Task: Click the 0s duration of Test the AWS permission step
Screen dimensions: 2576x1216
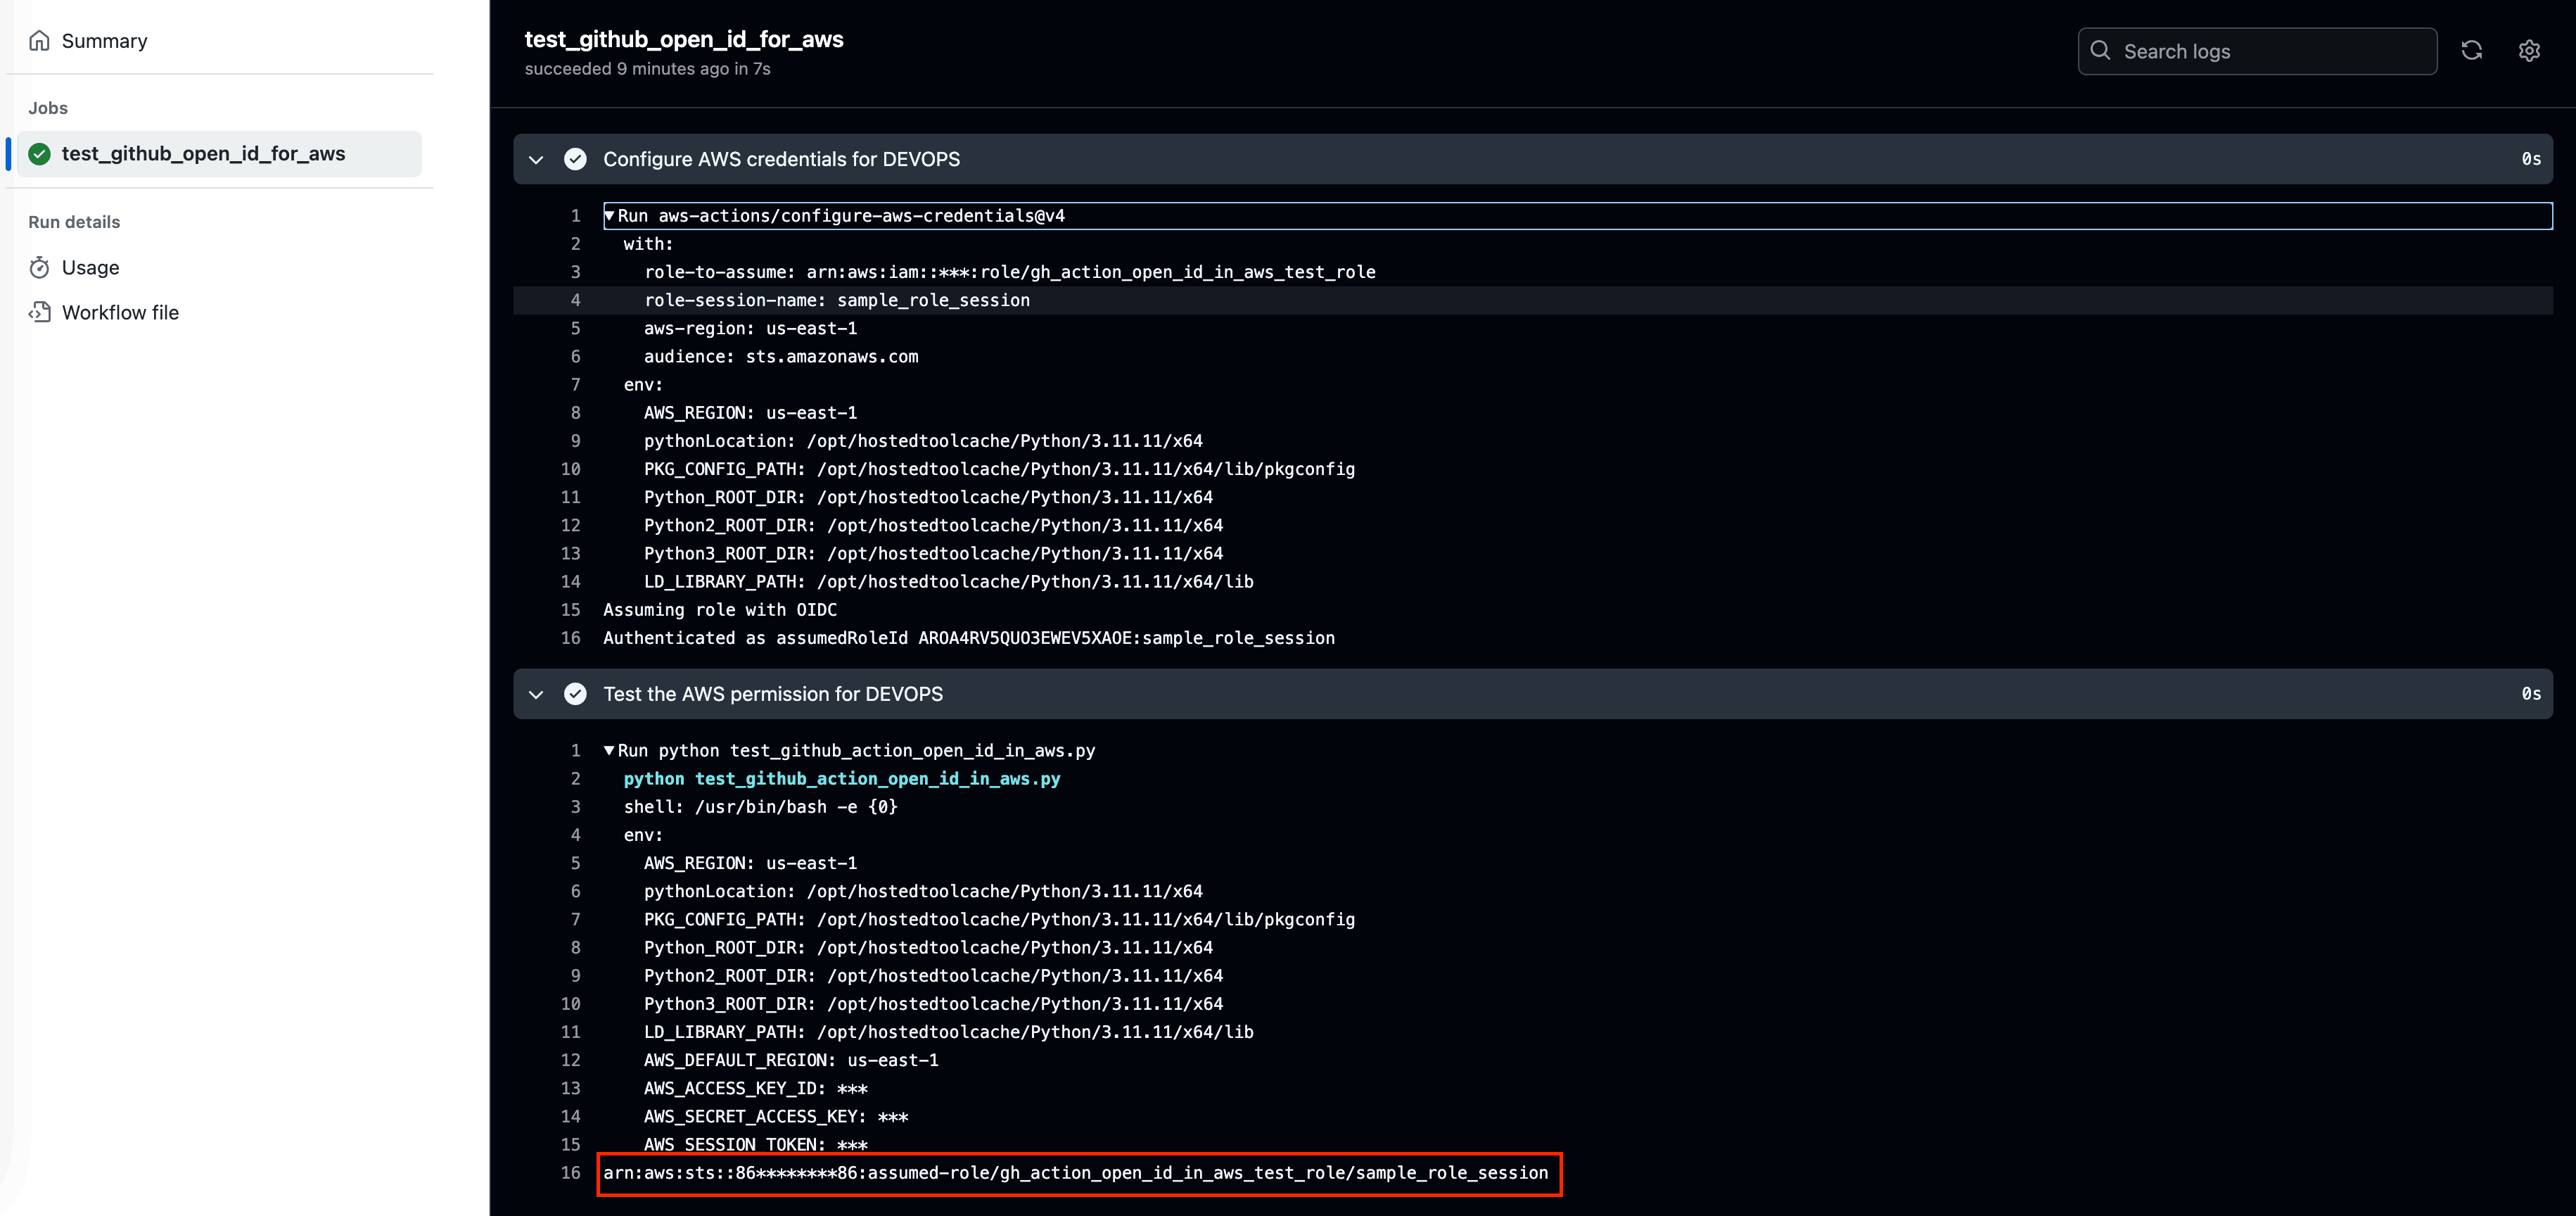Action: click(2531, 694)
